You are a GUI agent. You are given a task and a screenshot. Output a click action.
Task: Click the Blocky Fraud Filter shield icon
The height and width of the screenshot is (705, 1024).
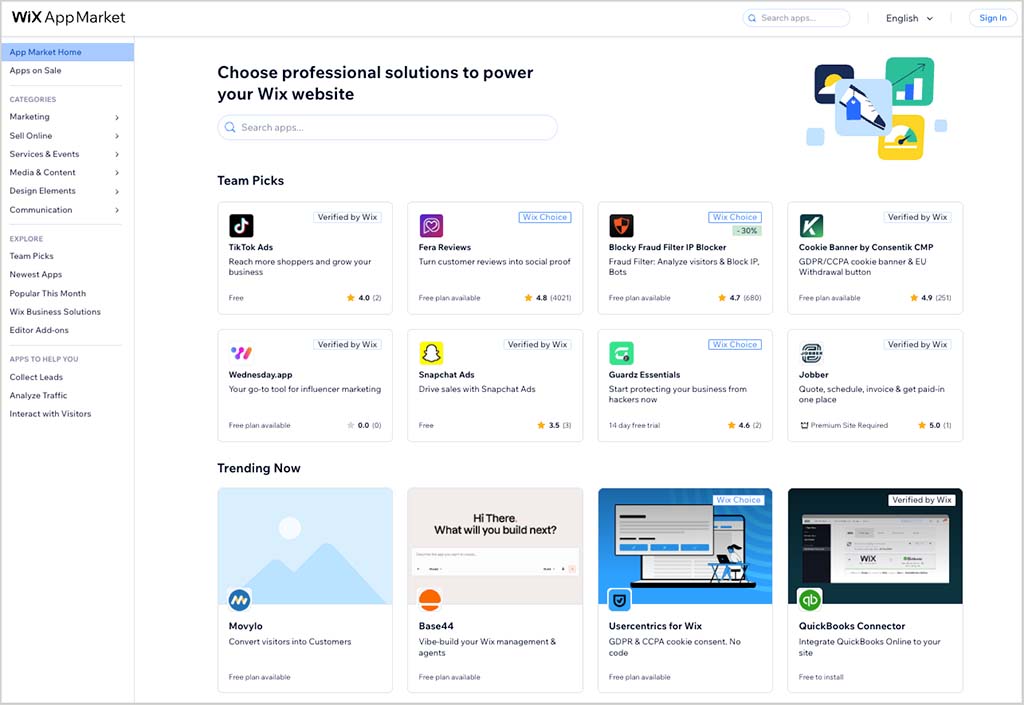click(x=621, y=226)
